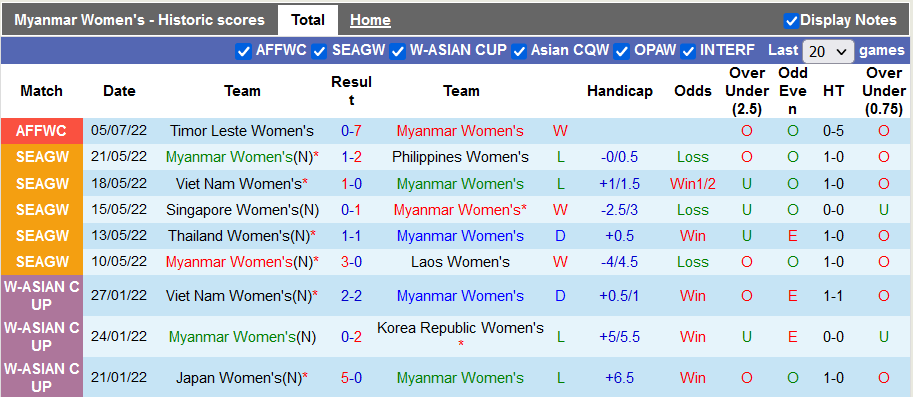Image resolution: width=913 pixels, height=397 pixels.
Task: Click the date 05/07/22
Action: point(119,131)
